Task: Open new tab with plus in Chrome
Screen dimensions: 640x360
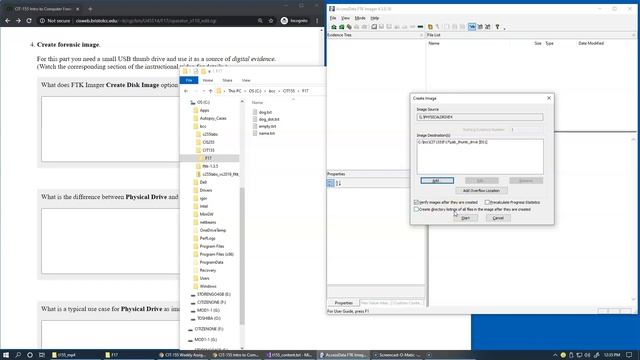Action: [90, 9]
